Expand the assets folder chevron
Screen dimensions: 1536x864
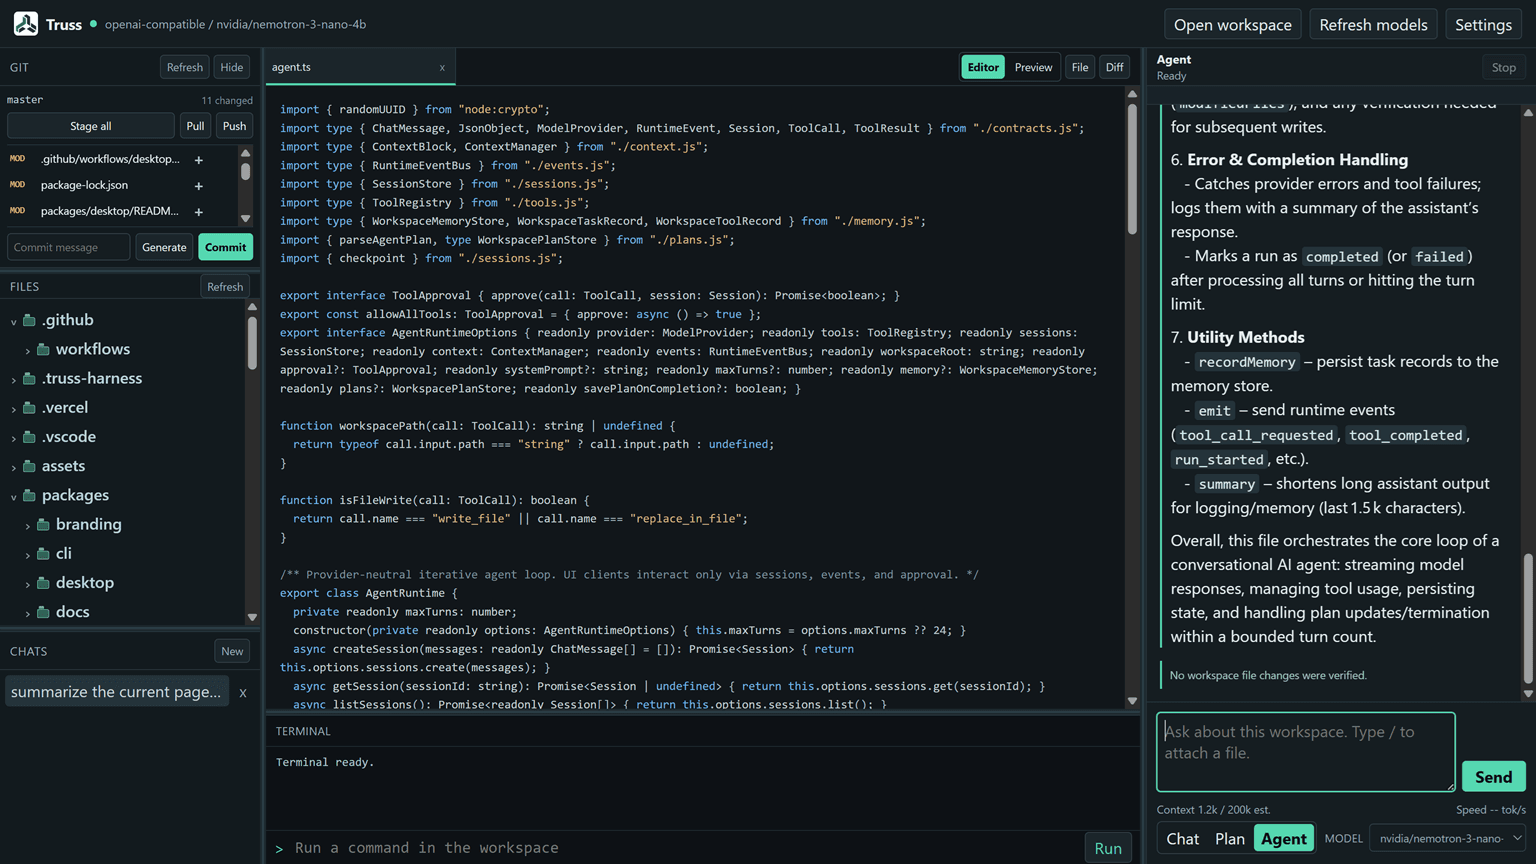pos(14,467)
